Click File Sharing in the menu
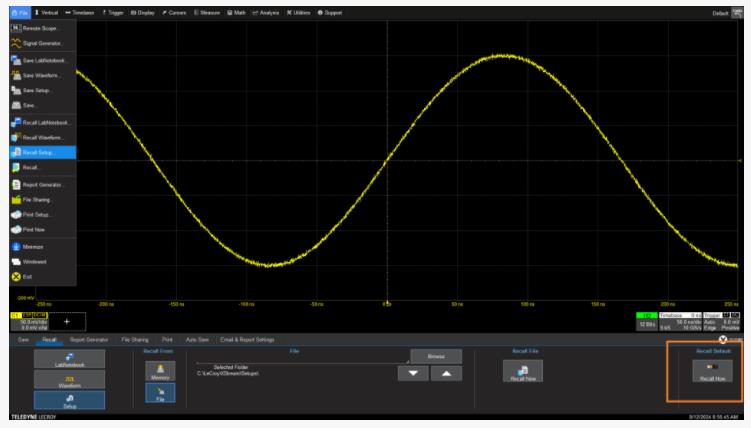 pos(38,199)
